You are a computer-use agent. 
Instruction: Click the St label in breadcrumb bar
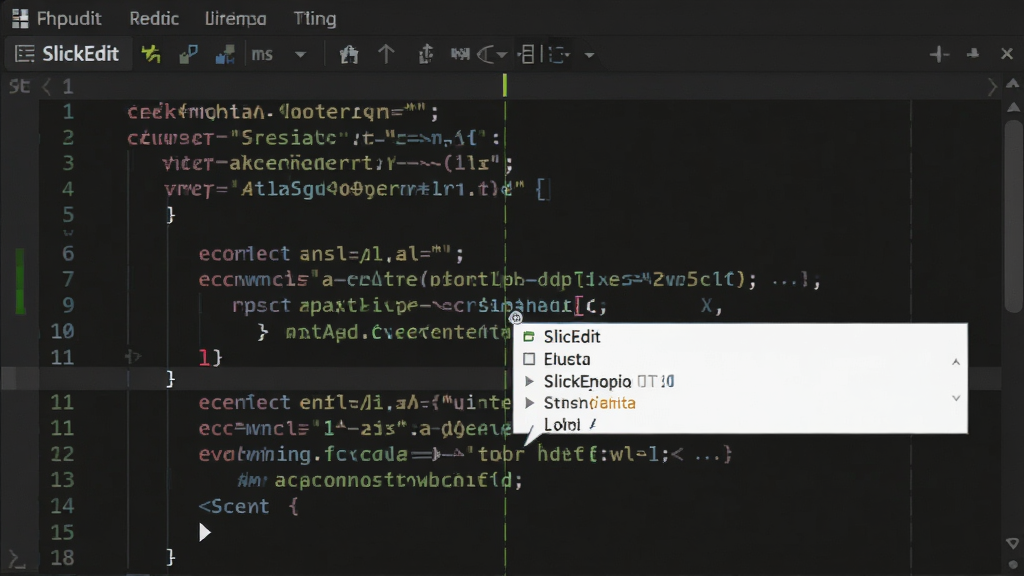pyautogui.click(x=19, y=86)
